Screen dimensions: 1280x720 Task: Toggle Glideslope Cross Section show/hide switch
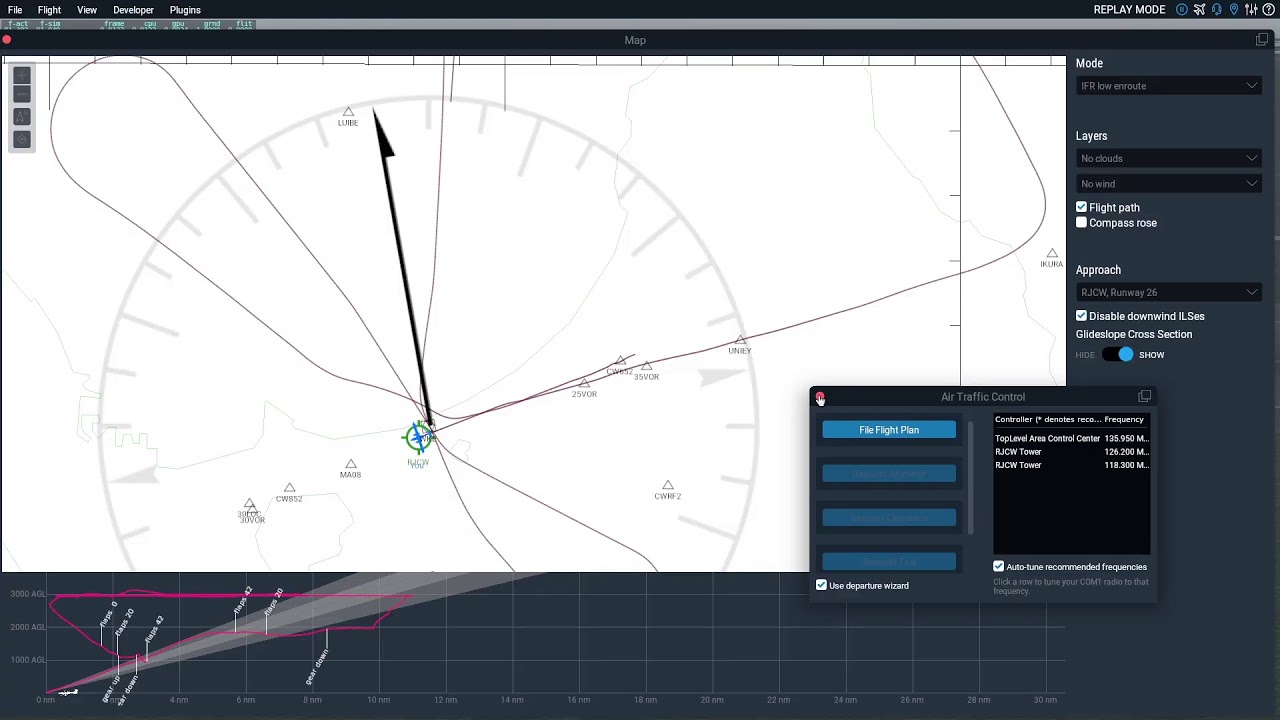point(1119,355)
